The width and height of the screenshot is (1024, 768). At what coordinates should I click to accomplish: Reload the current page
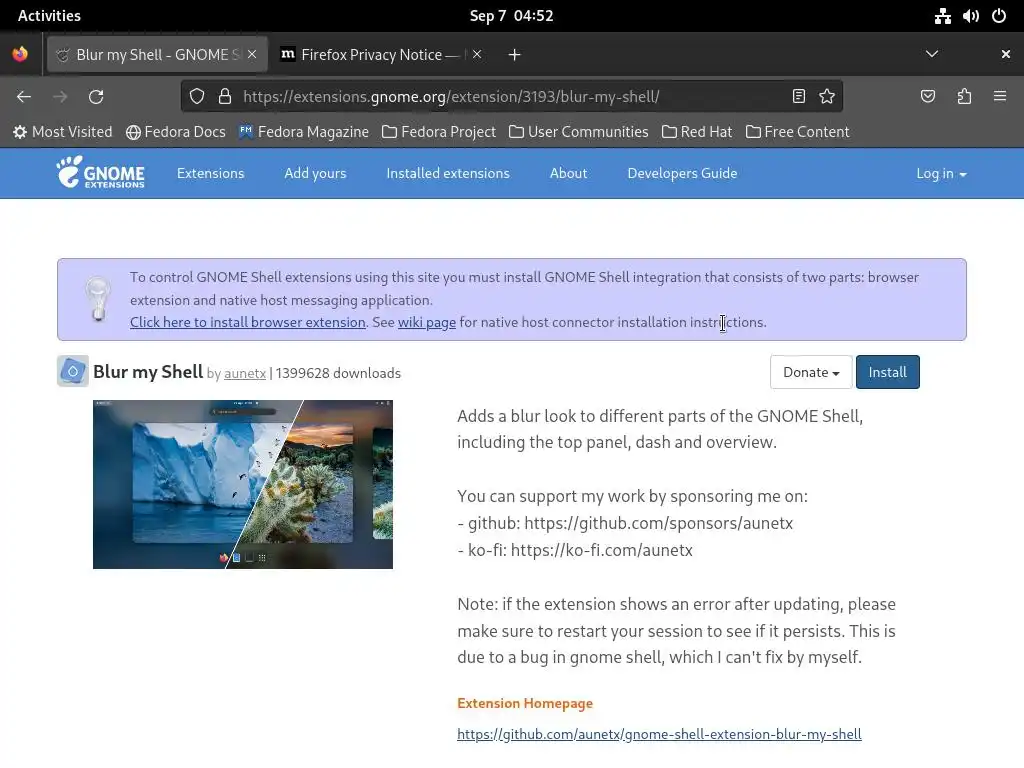[96, 97]
